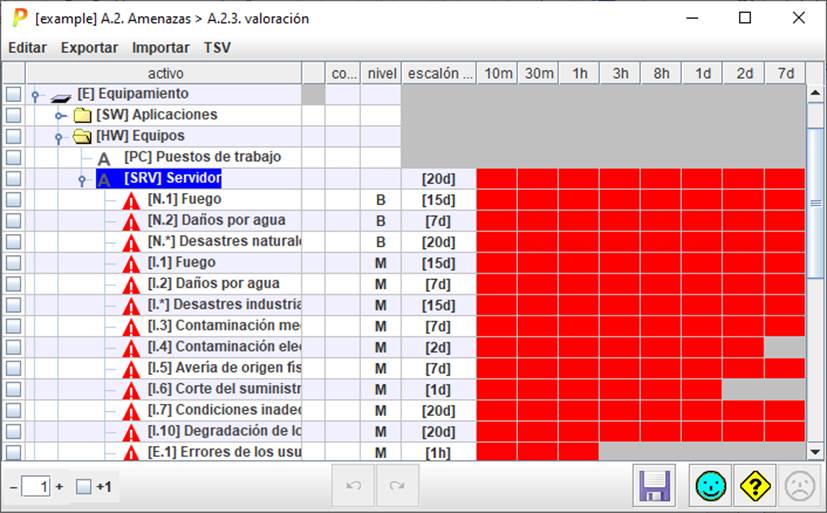827x513 pixels.
Task: Click the redo arrow button
Action: 397,487
